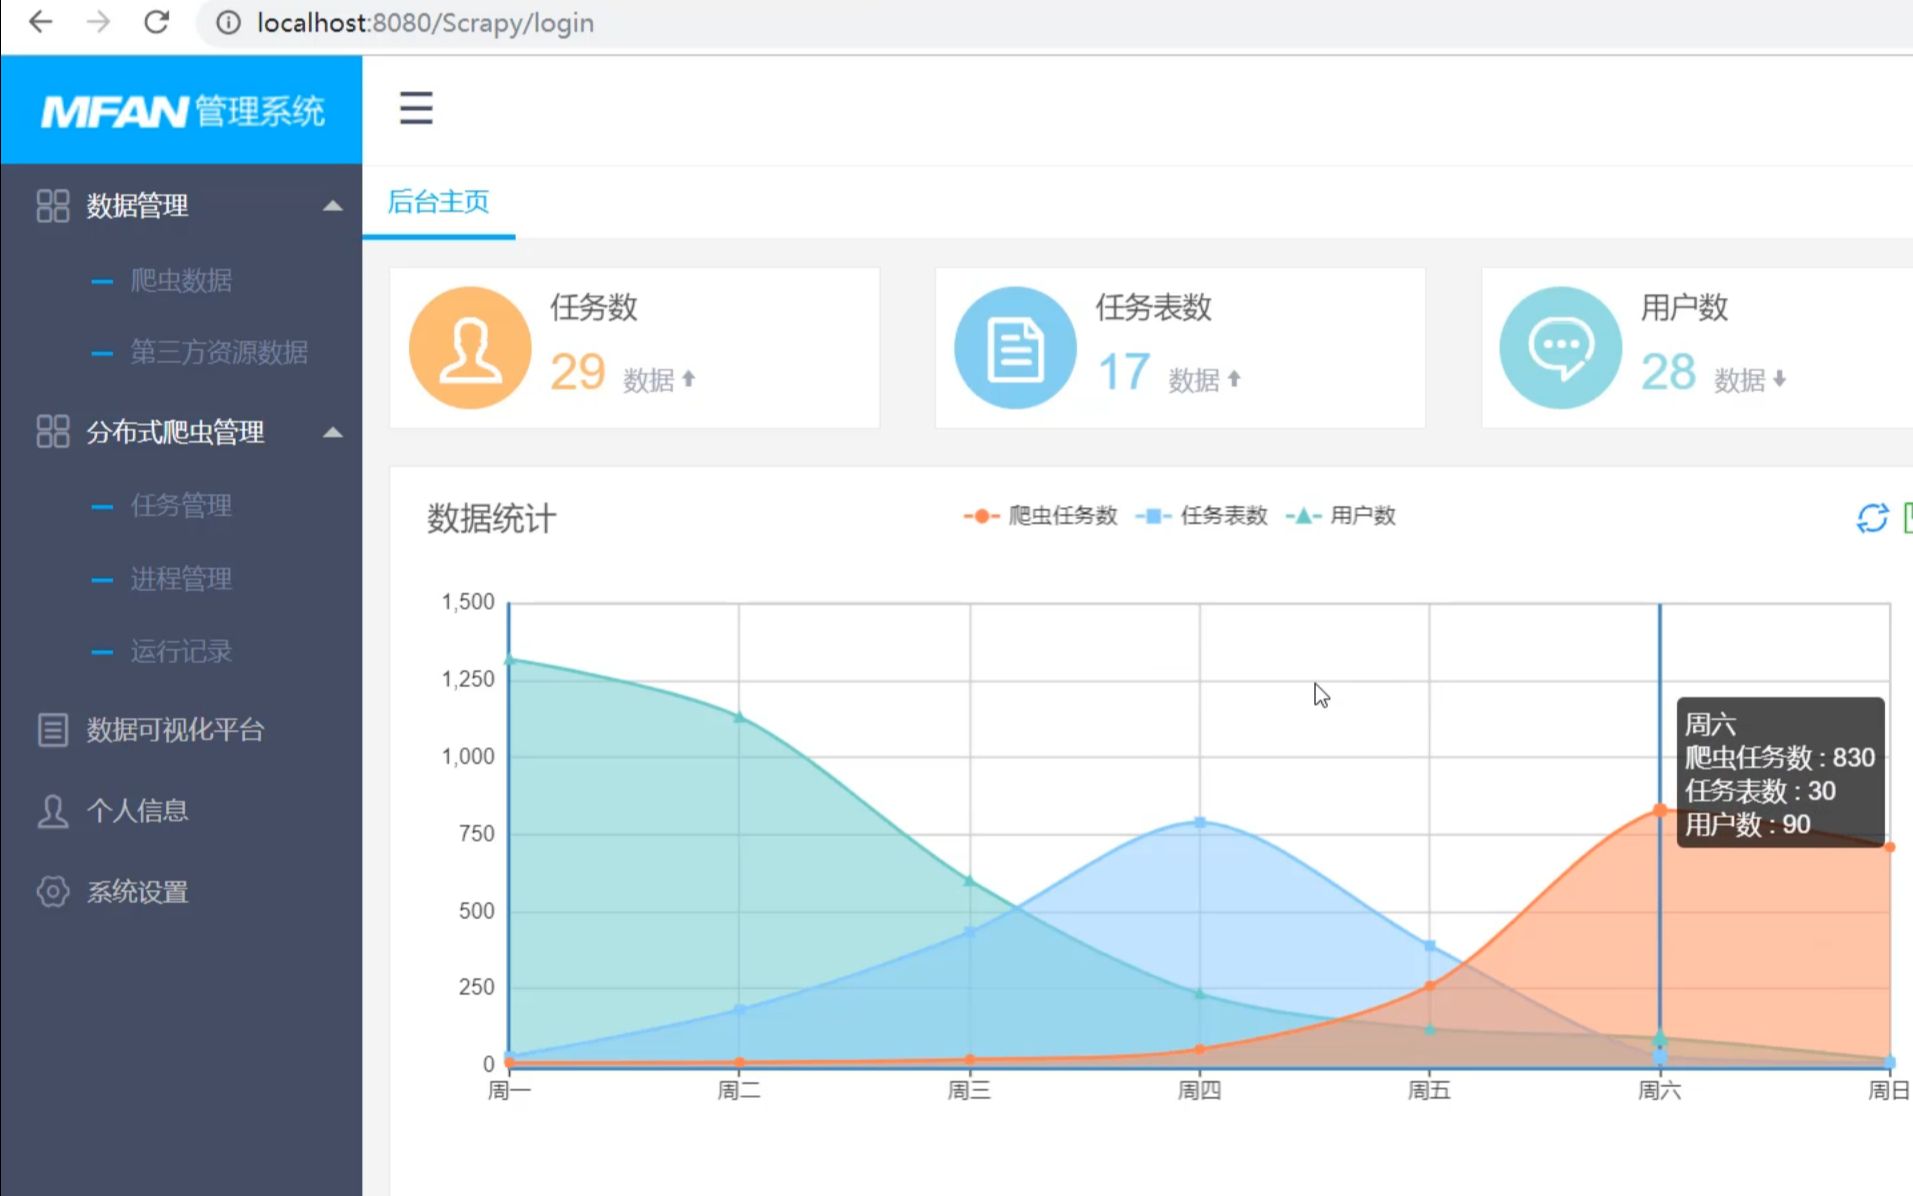Click the orange user icon on the 任务数 card
1913x1196 pixels.
[470, 348]
